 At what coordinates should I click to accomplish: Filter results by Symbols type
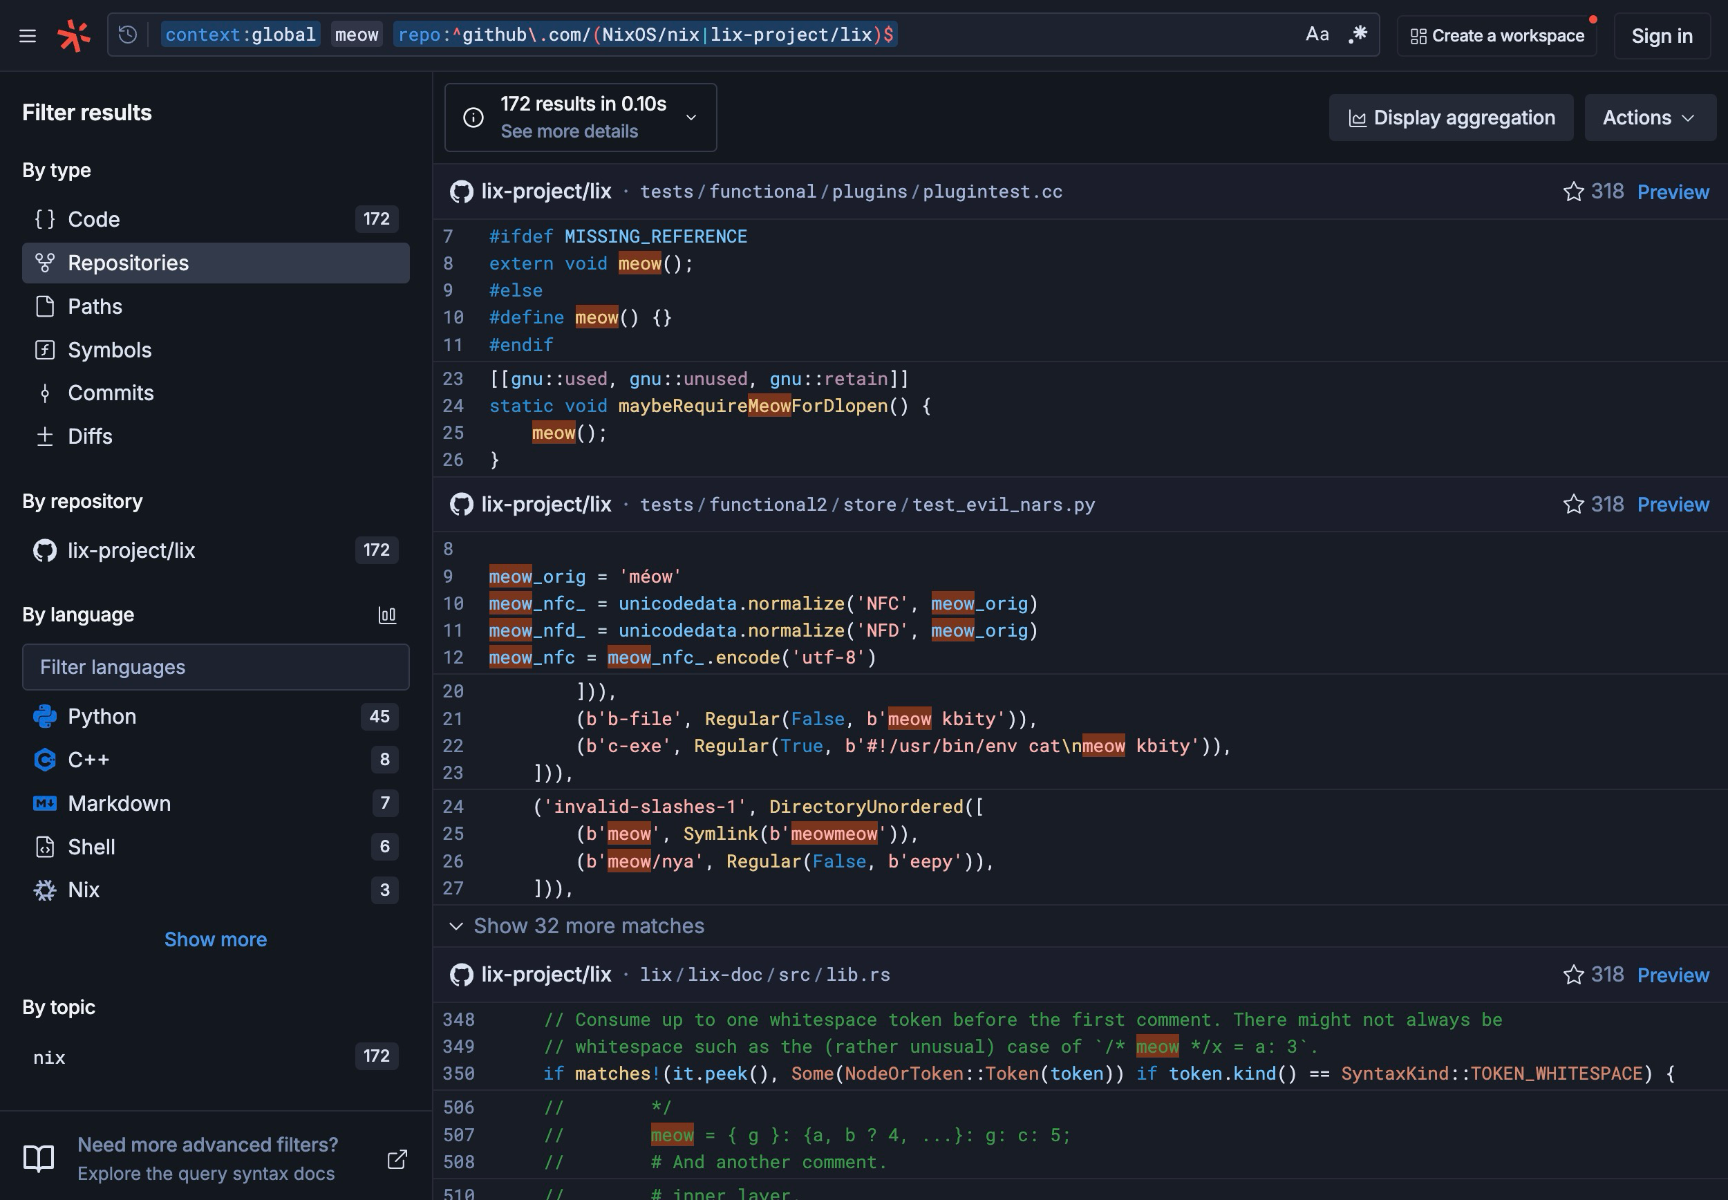tap(215, 350)
